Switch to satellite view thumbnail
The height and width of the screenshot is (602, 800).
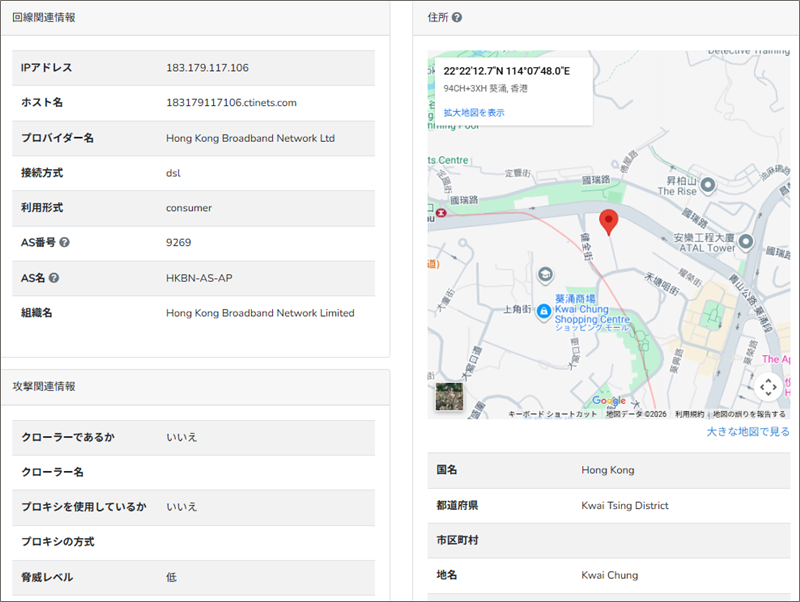450,397
